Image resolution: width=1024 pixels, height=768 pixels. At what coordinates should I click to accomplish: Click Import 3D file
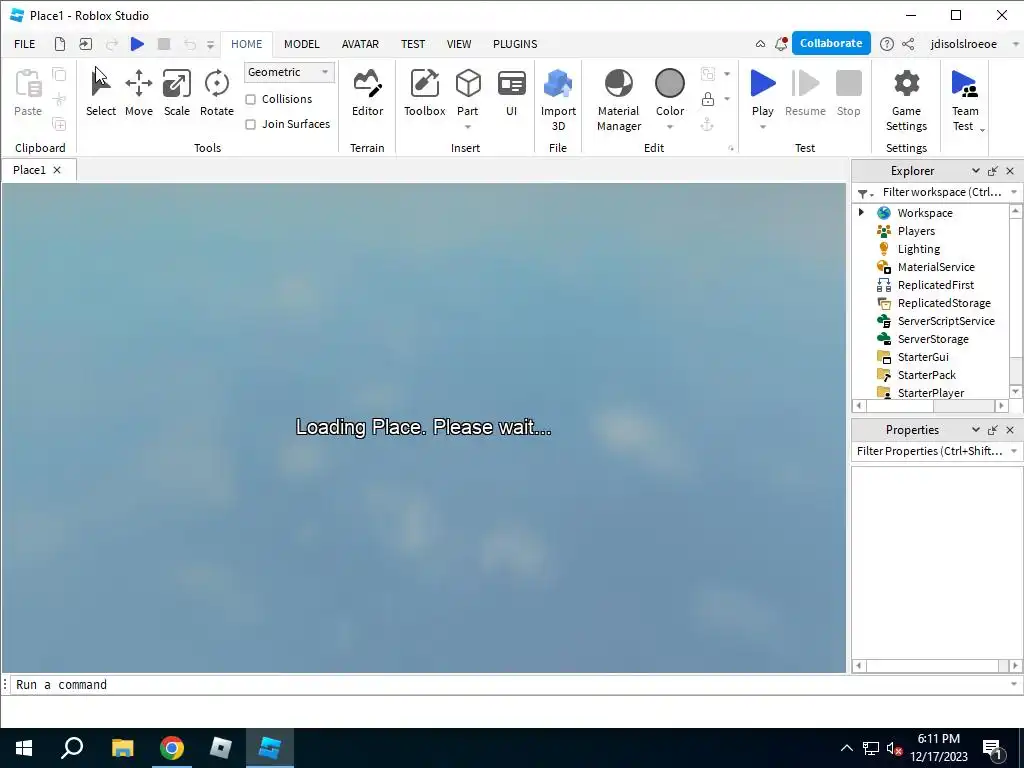(558, 100)
